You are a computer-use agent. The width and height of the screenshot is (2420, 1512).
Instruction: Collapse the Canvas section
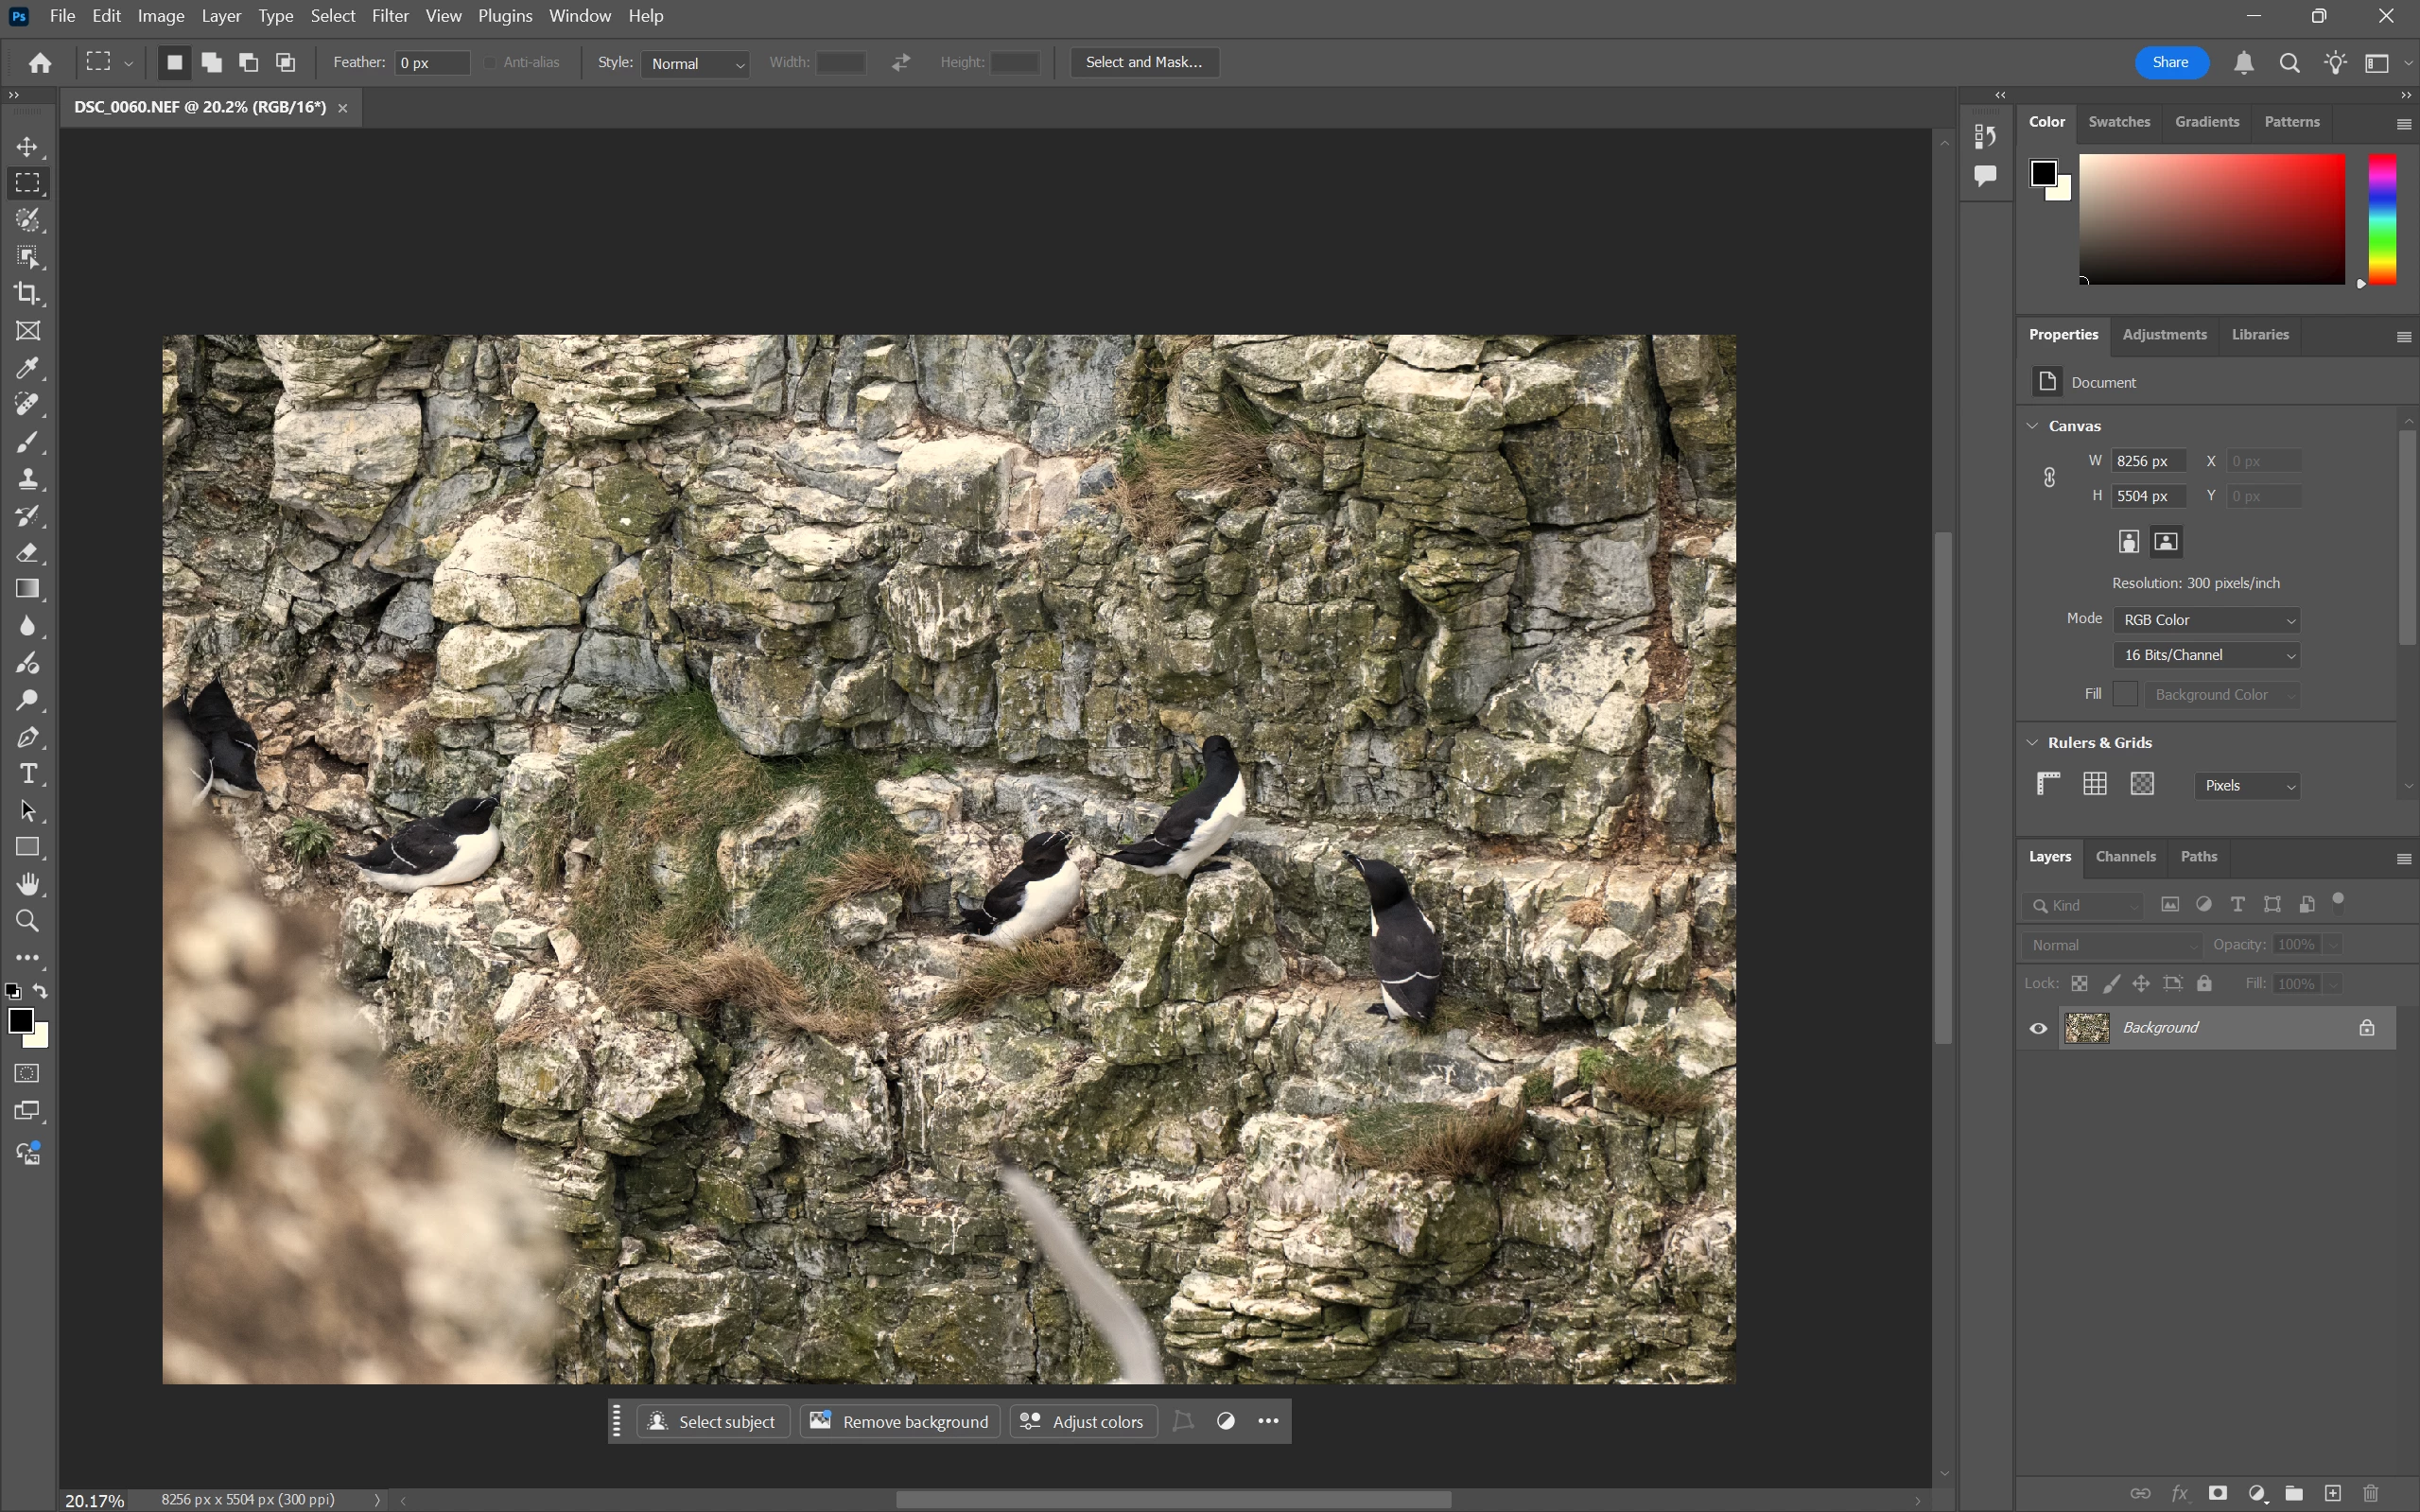pos(2032,426)
